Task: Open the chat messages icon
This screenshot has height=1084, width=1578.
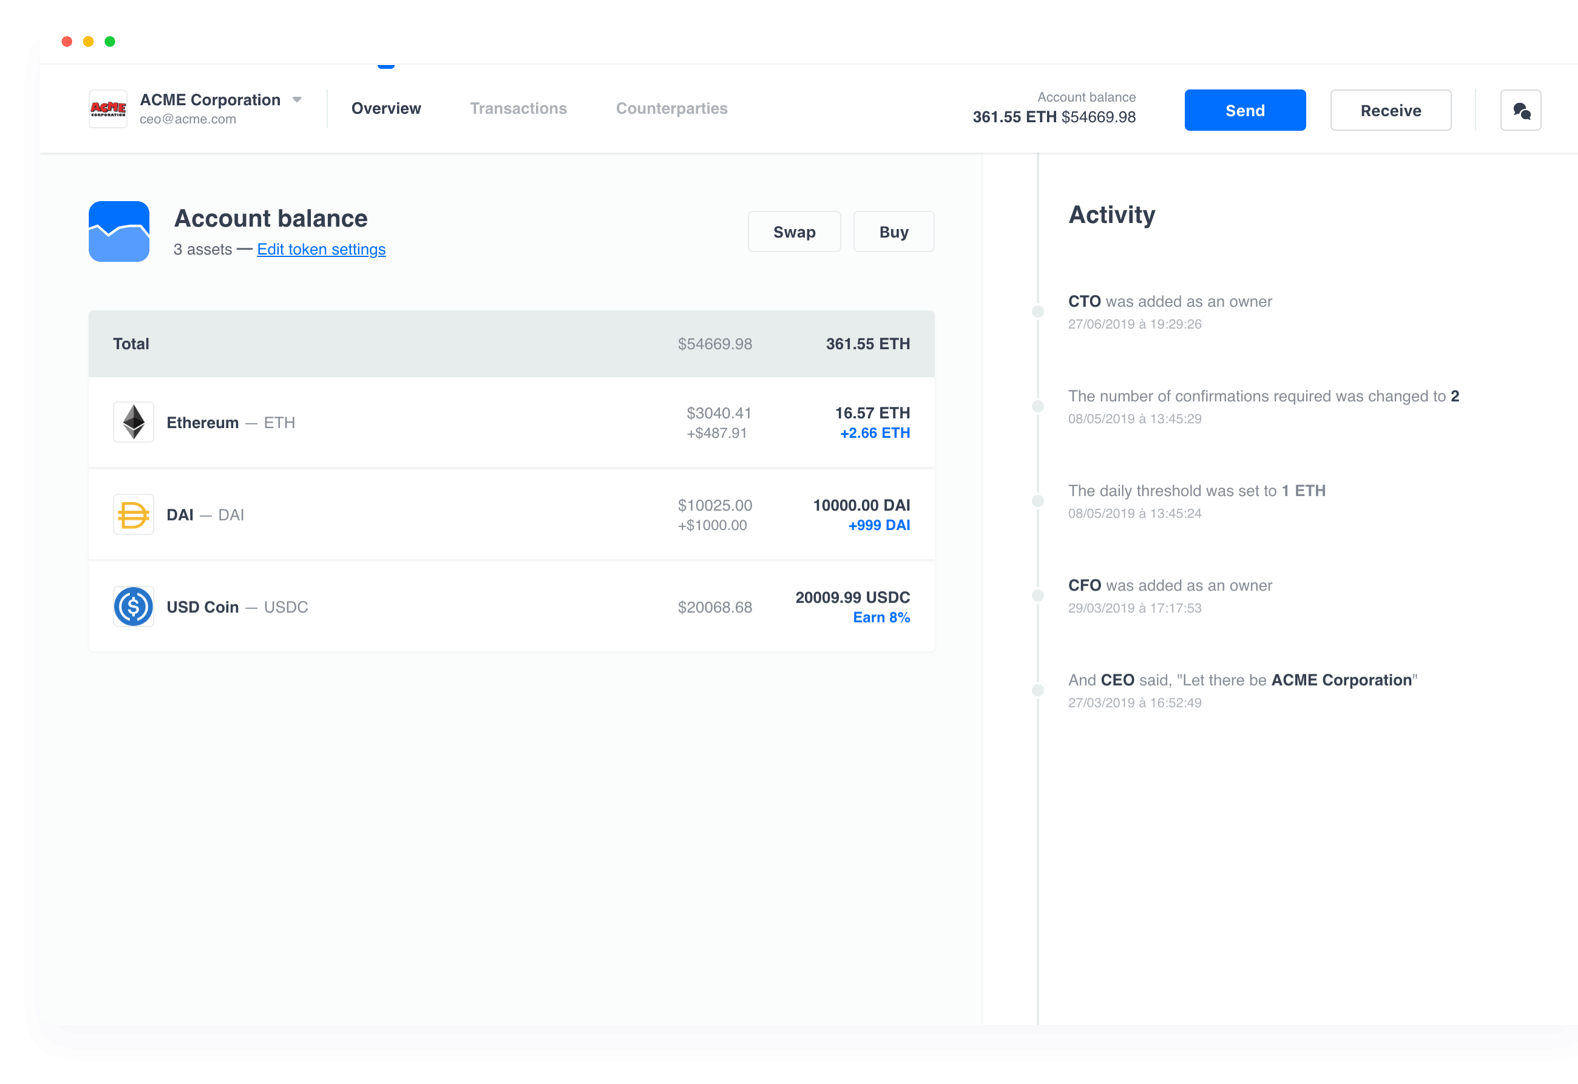Action: coord(1520,111)
